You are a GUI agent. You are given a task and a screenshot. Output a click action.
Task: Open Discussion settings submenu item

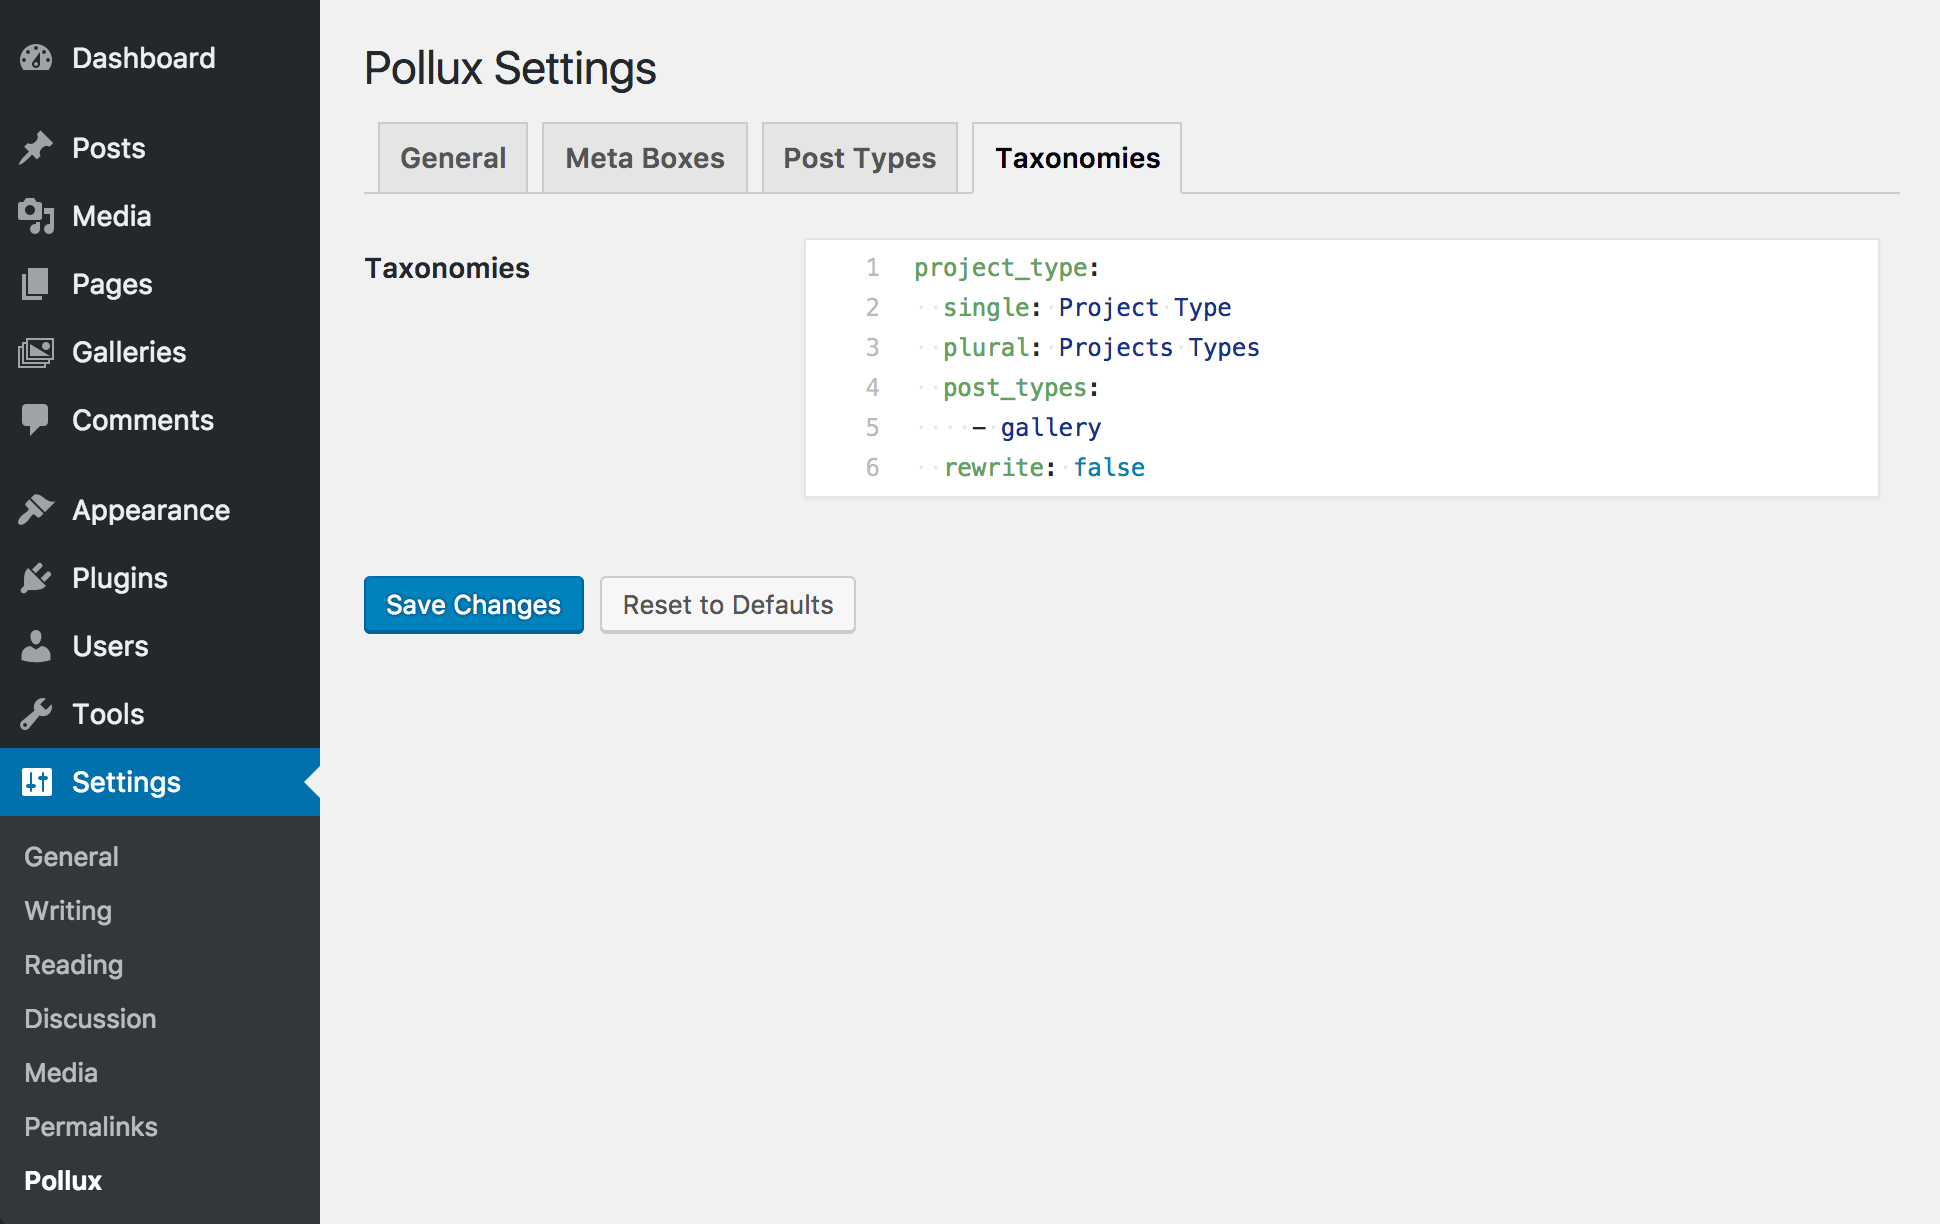pos(90,1019)
